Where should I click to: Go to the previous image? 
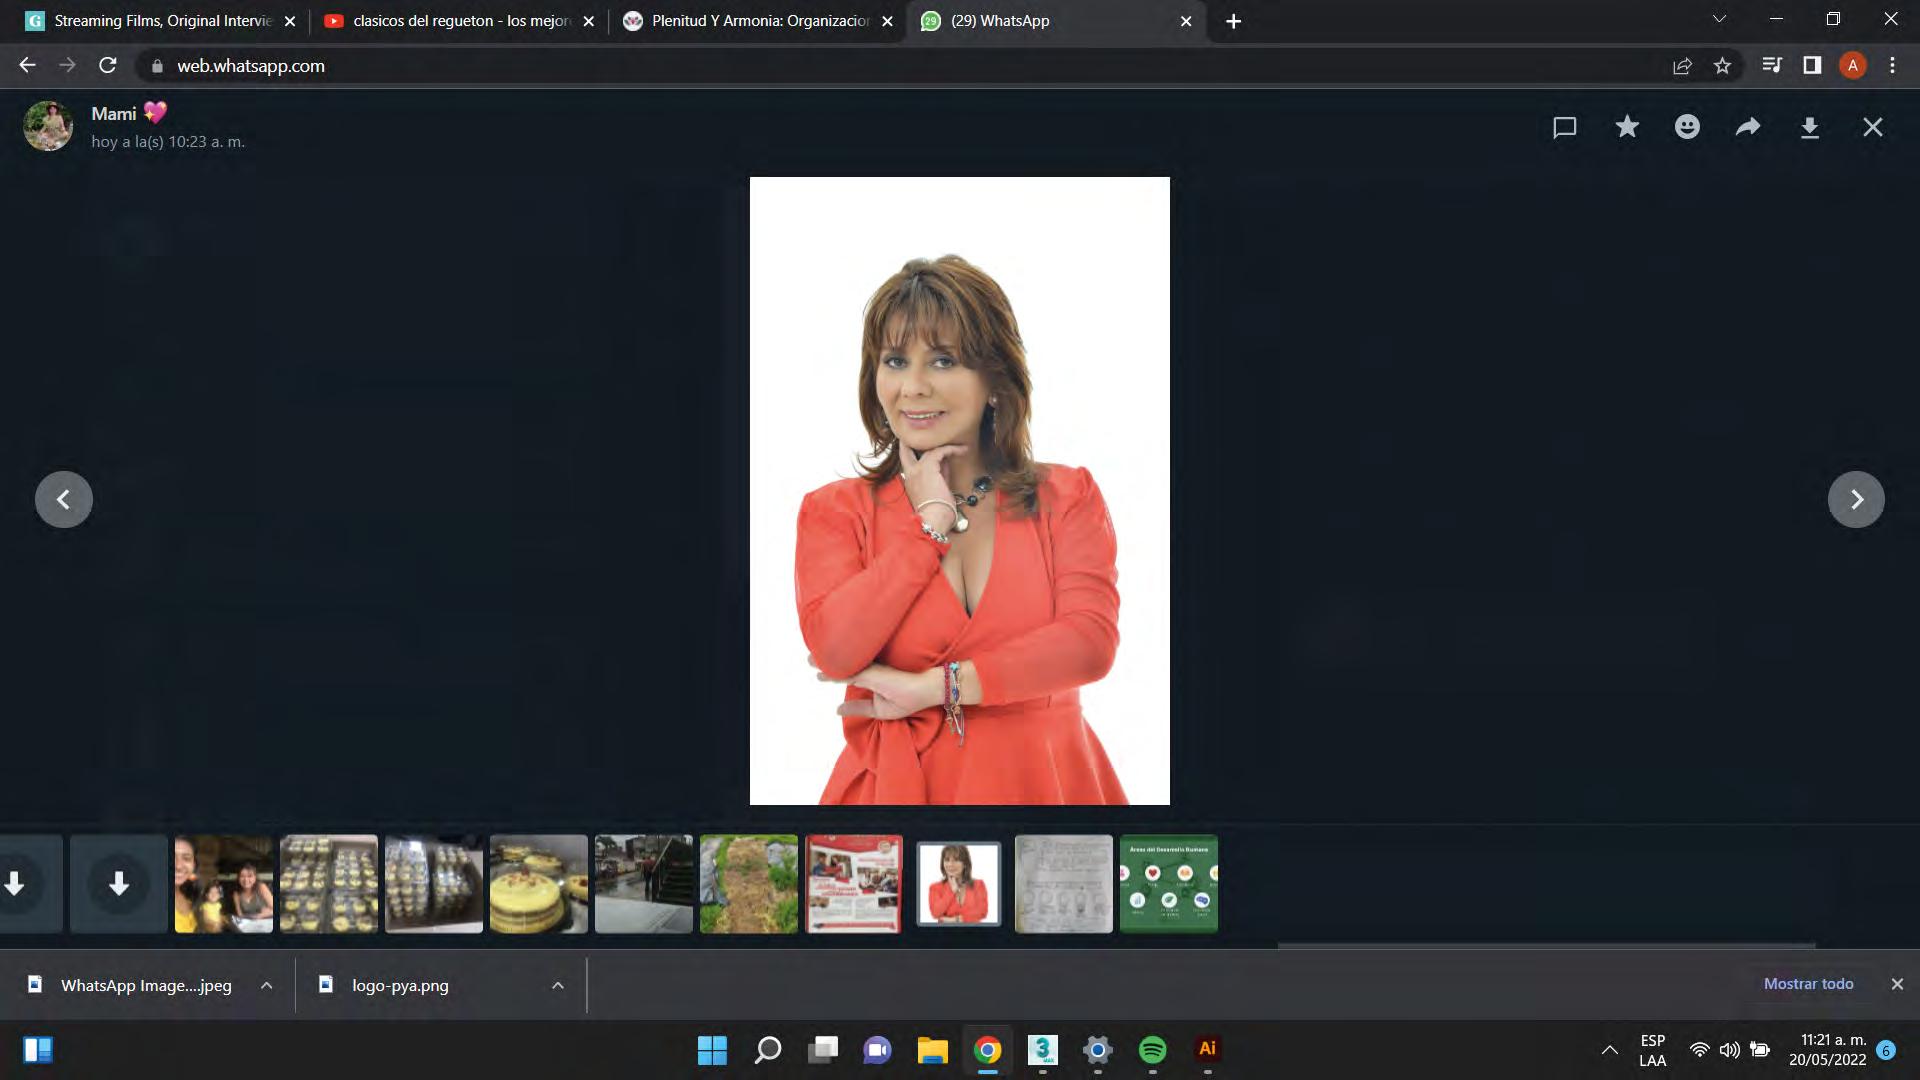coord(64,499)
